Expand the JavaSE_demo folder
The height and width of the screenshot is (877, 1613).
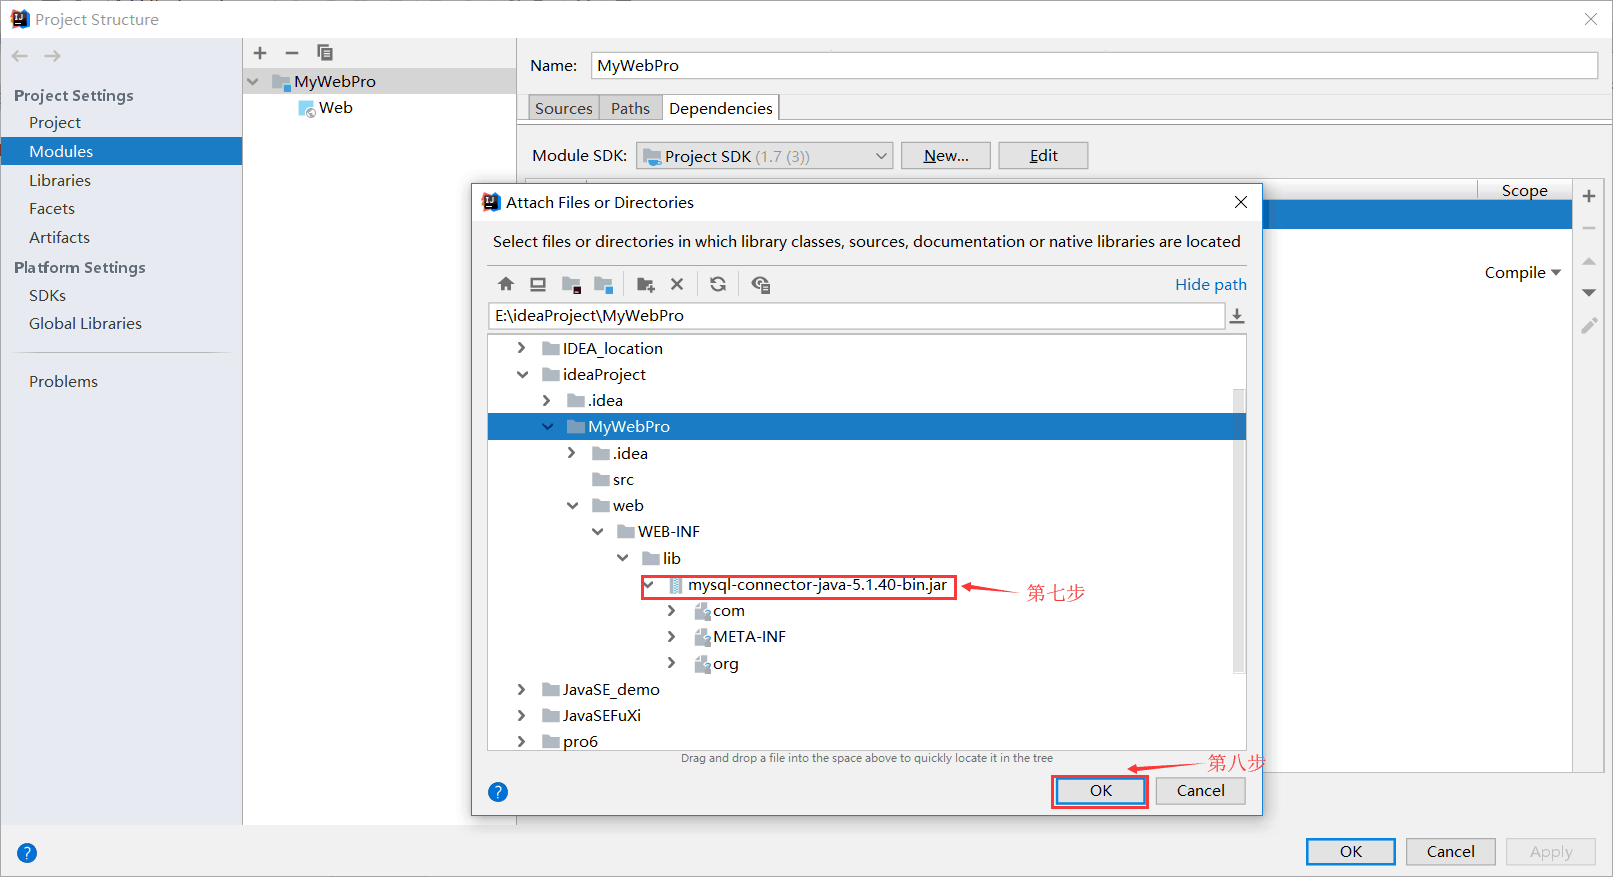click(521, 690)
